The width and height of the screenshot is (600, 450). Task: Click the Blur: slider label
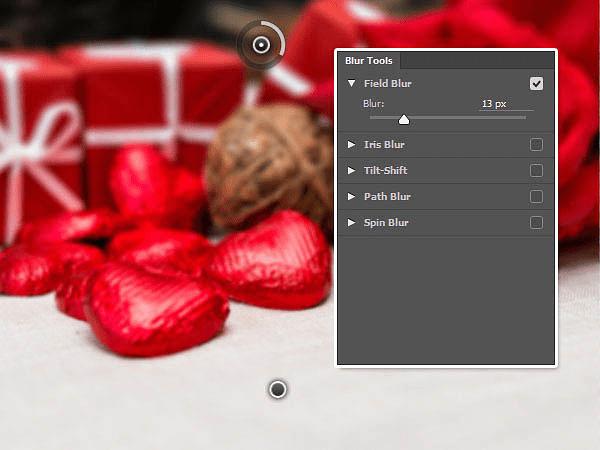373,104
